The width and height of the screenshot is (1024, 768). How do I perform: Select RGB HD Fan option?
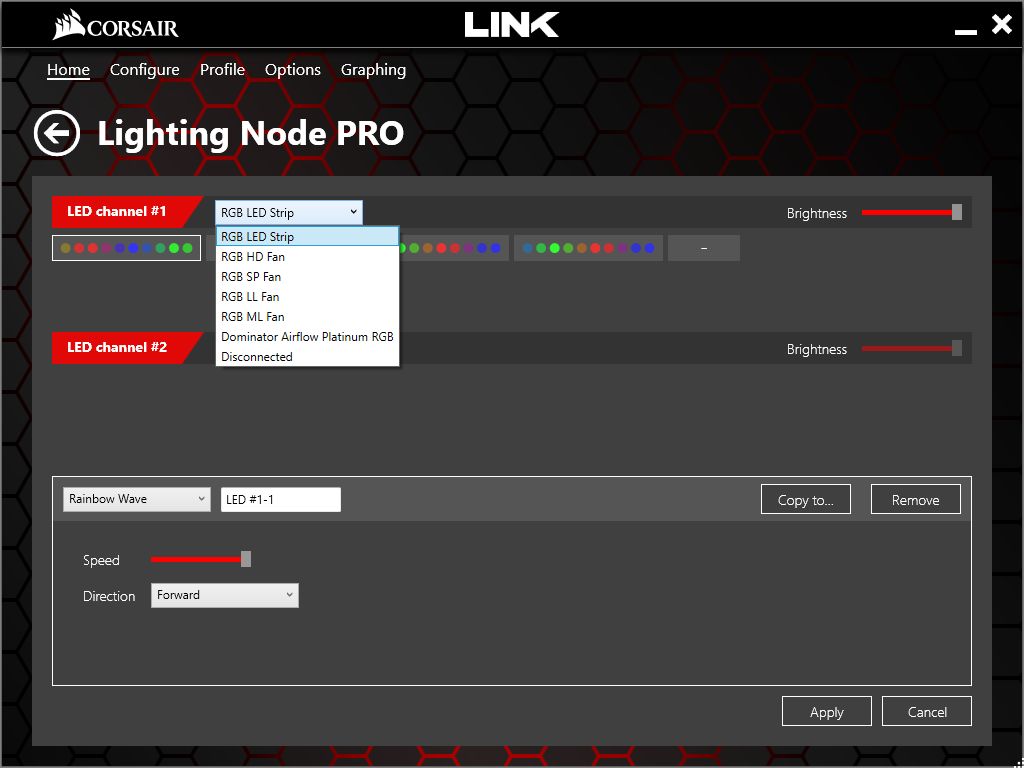[307, 257]
